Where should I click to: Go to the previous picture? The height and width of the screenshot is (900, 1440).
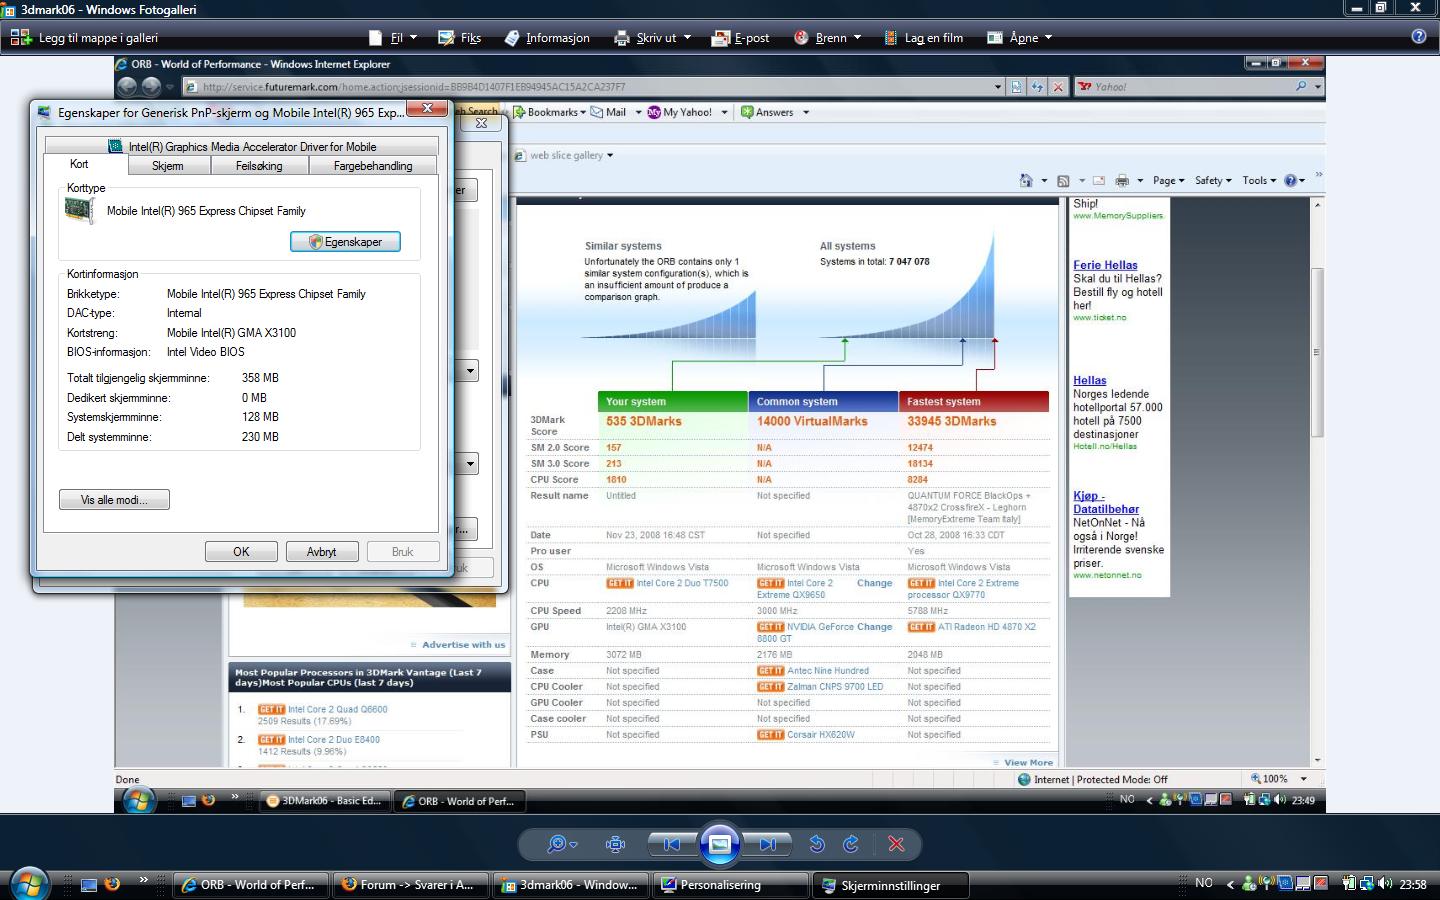tap(672, 844)
